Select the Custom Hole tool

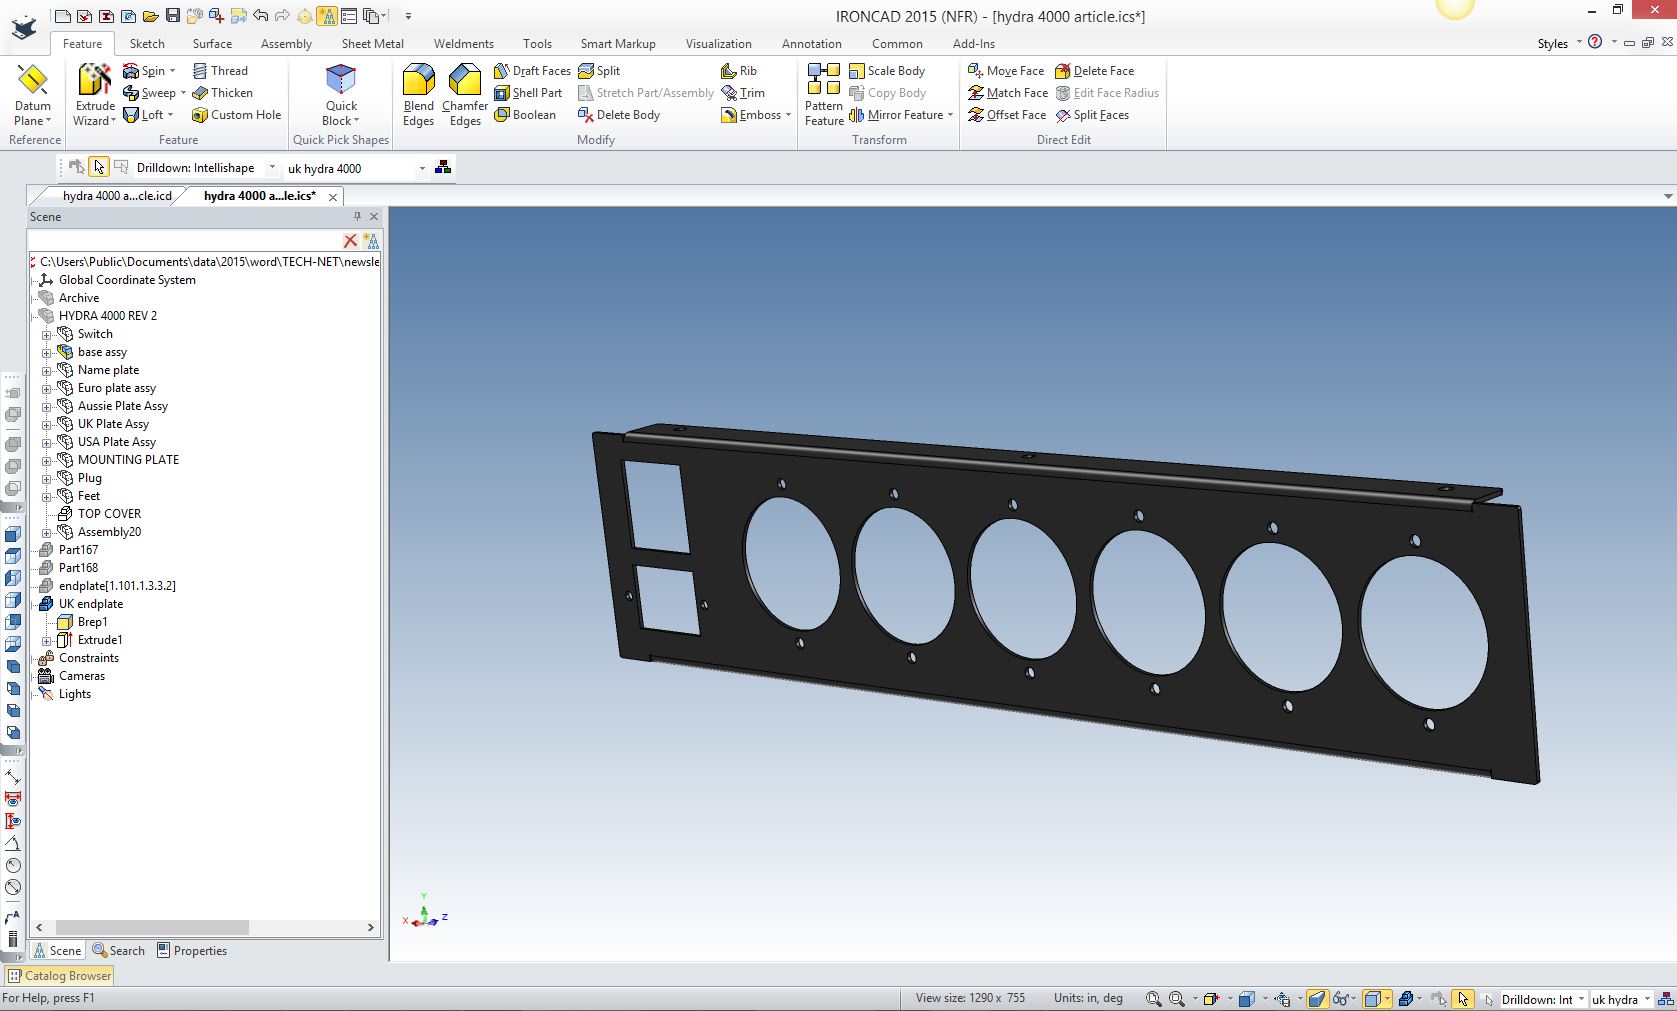point(237,115)
